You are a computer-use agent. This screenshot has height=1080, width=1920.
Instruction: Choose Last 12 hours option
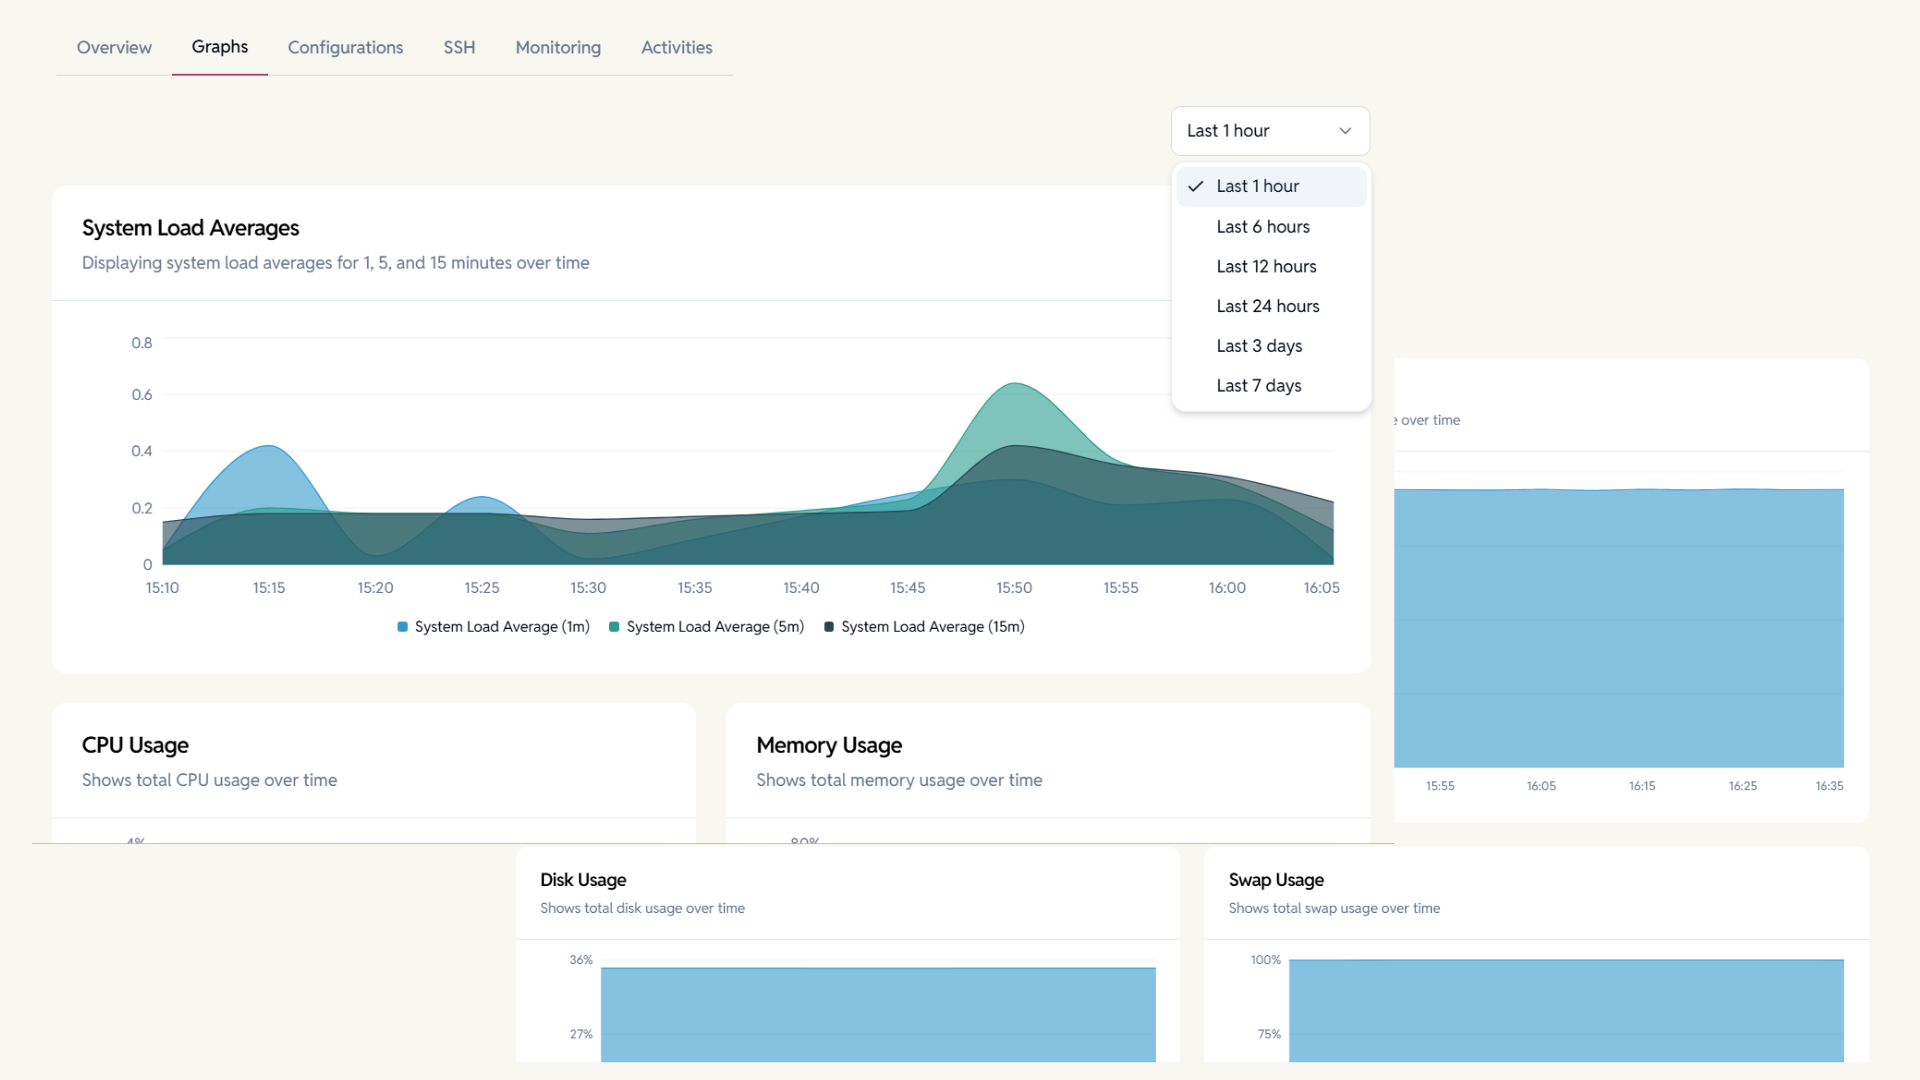[x=1266, y=266]
